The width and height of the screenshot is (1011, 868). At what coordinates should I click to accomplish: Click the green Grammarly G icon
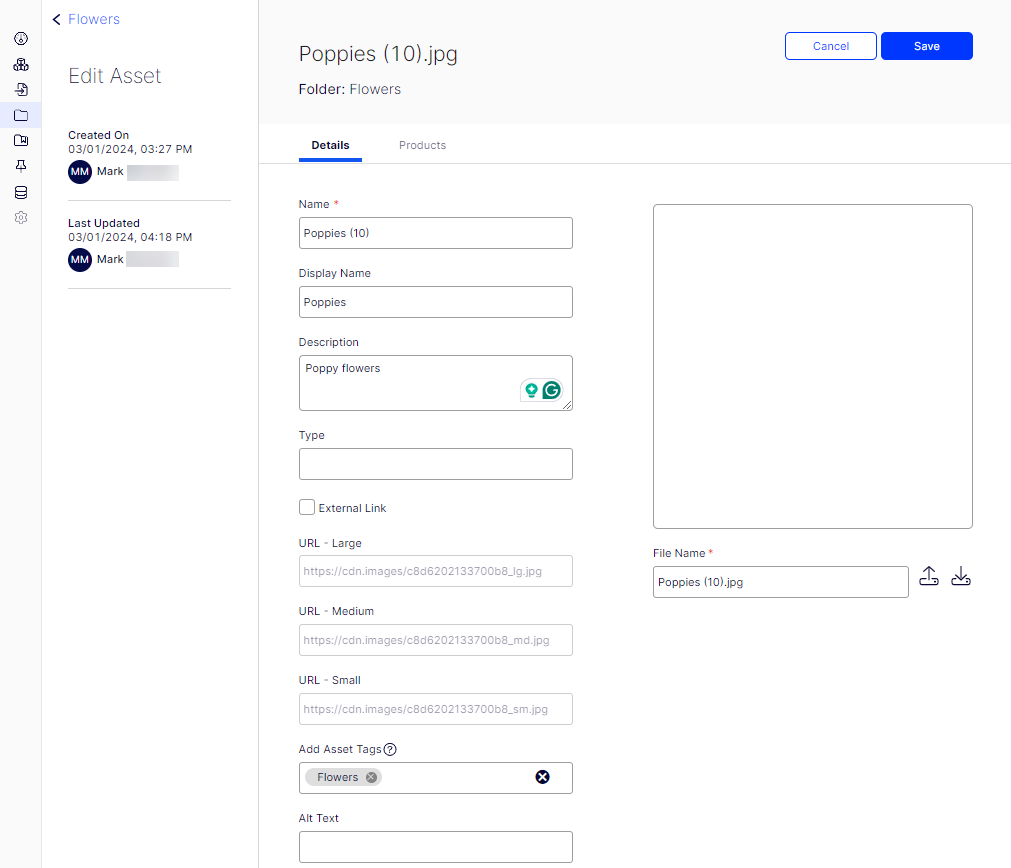(x=551, y=390)
